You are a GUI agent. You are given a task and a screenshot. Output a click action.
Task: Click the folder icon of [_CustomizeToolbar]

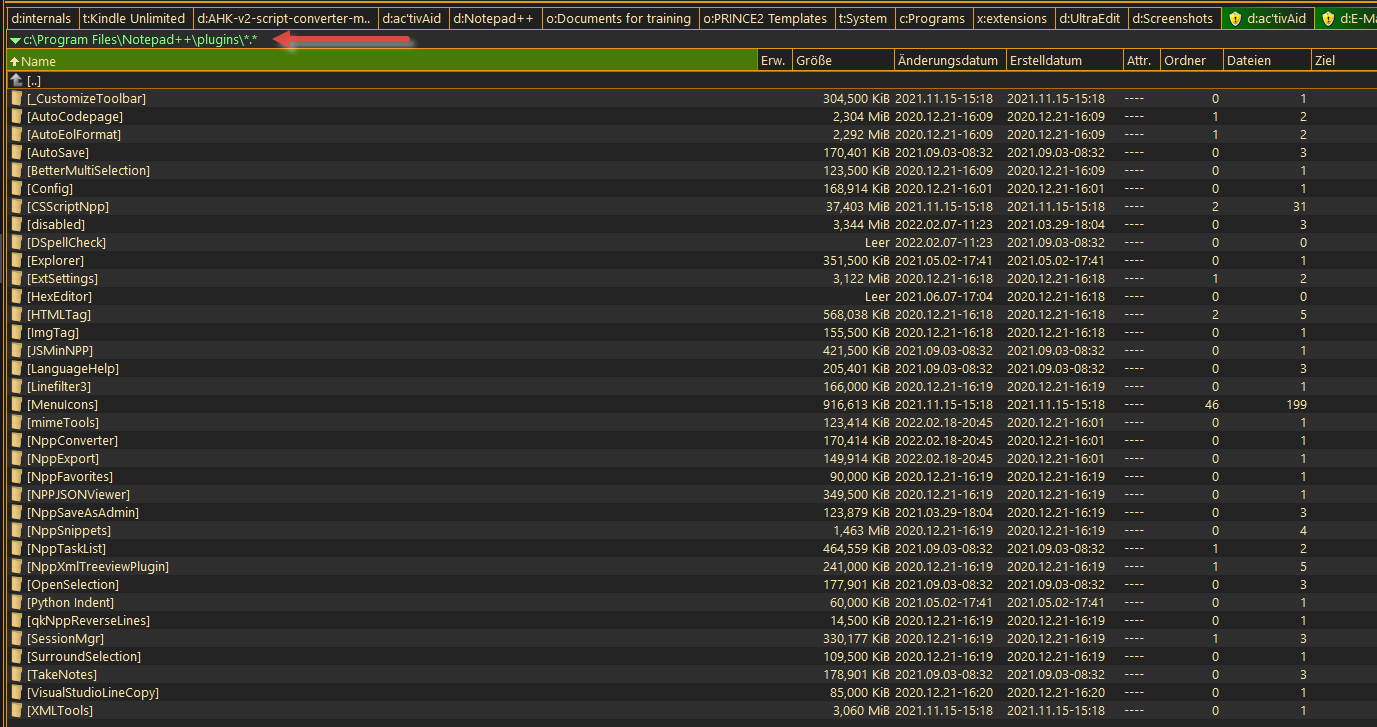pos(16,99)
